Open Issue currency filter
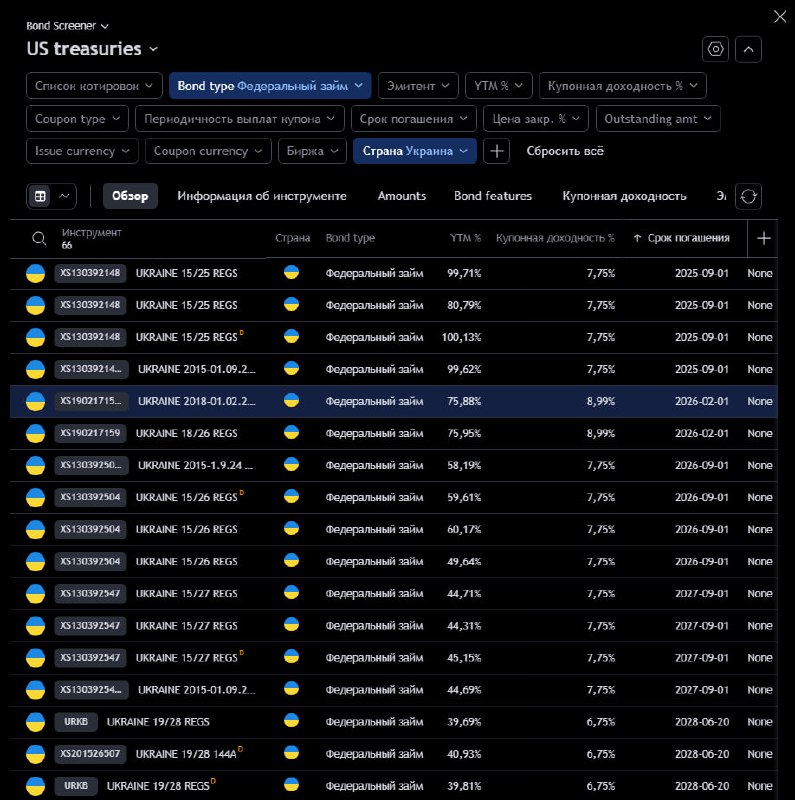Image resolution: width=795 pixels, height=800 pixels. 82,151
